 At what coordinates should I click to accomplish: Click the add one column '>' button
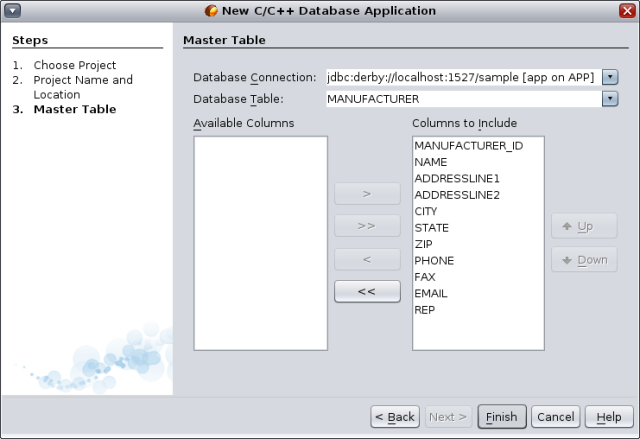(x=367, y=194)
